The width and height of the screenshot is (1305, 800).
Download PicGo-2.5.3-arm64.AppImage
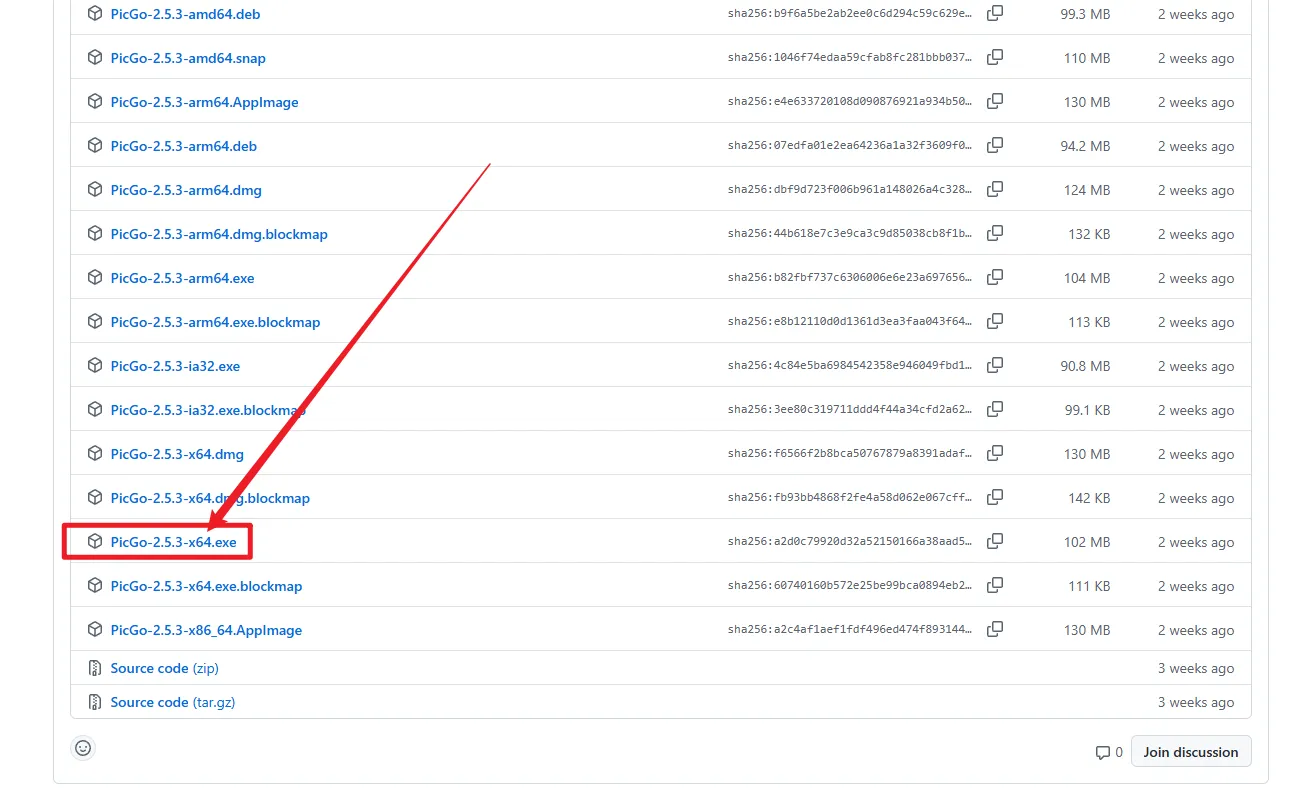coord(204,102)
